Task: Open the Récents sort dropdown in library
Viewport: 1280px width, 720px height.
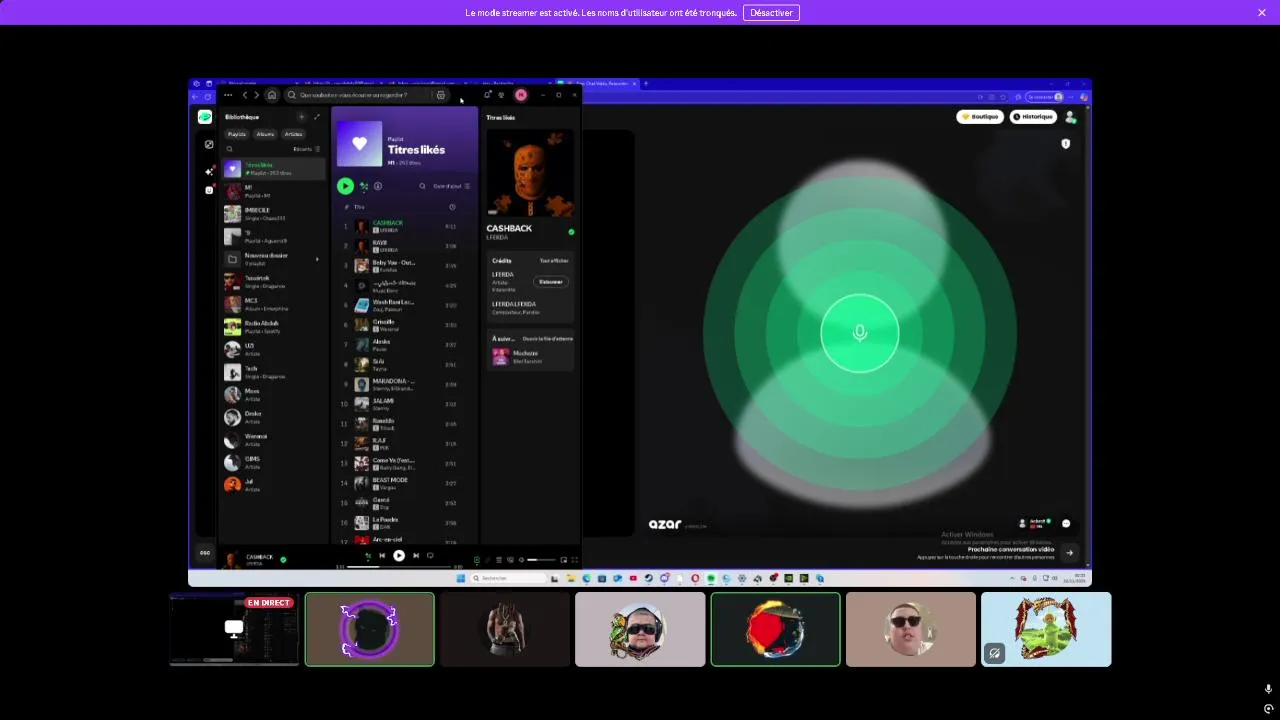Action: pyautogui.click(x=307, y=149)
